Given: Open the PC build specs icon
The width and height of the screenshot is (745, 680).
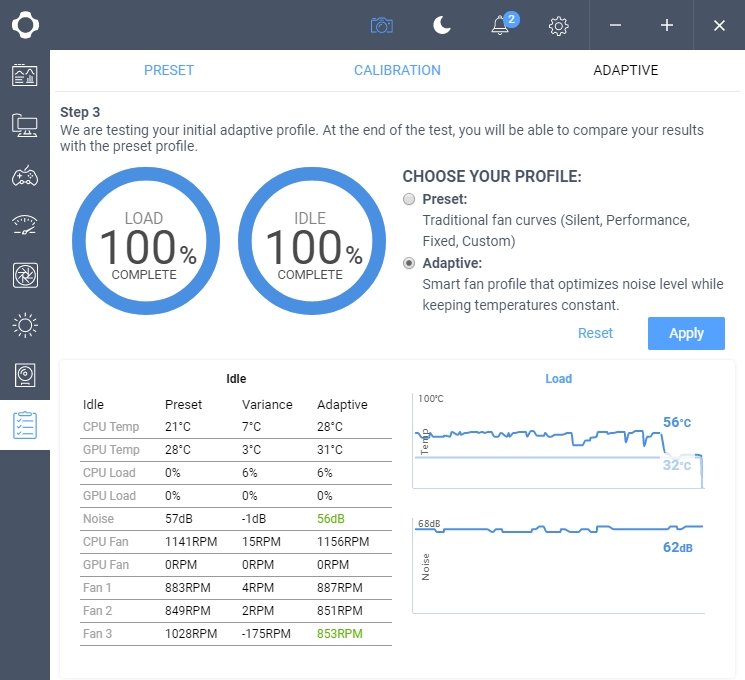Looking at the screenshot, I should pyautogui.click(x=25, y=125).
